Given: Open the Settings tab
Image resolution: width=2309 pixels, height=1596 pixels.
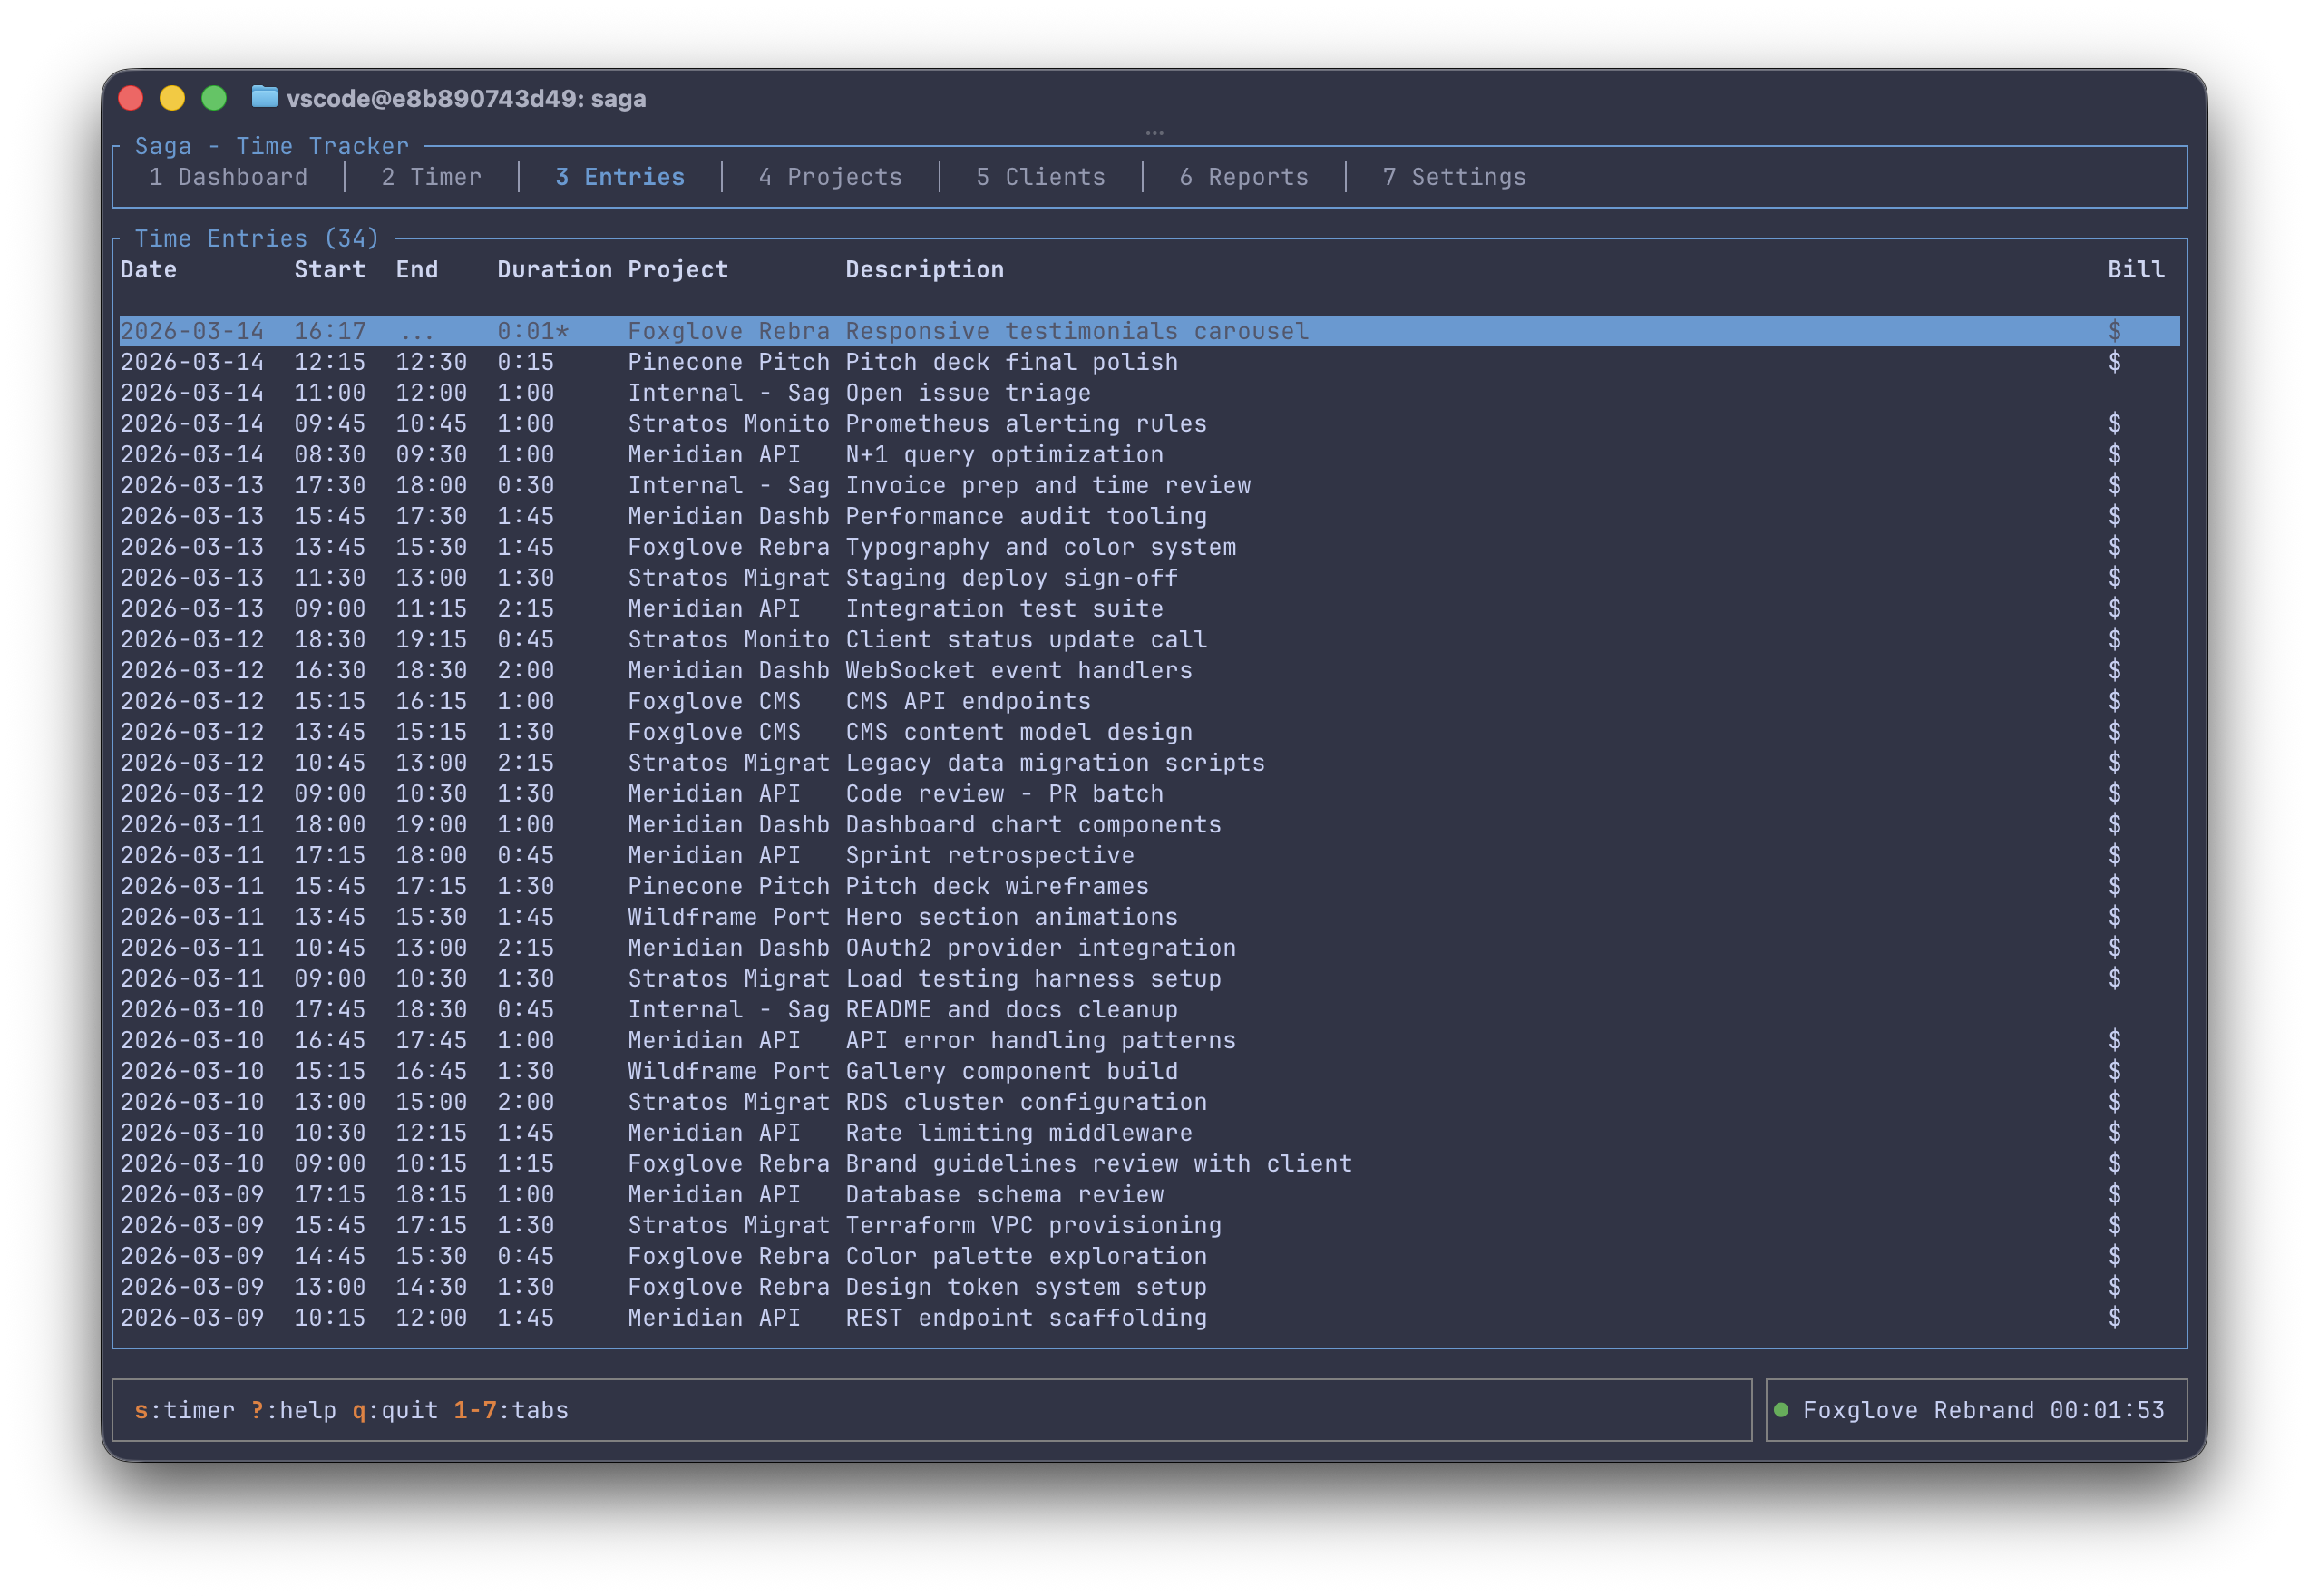Looking at the screenshot, I should click(1453, 177).
